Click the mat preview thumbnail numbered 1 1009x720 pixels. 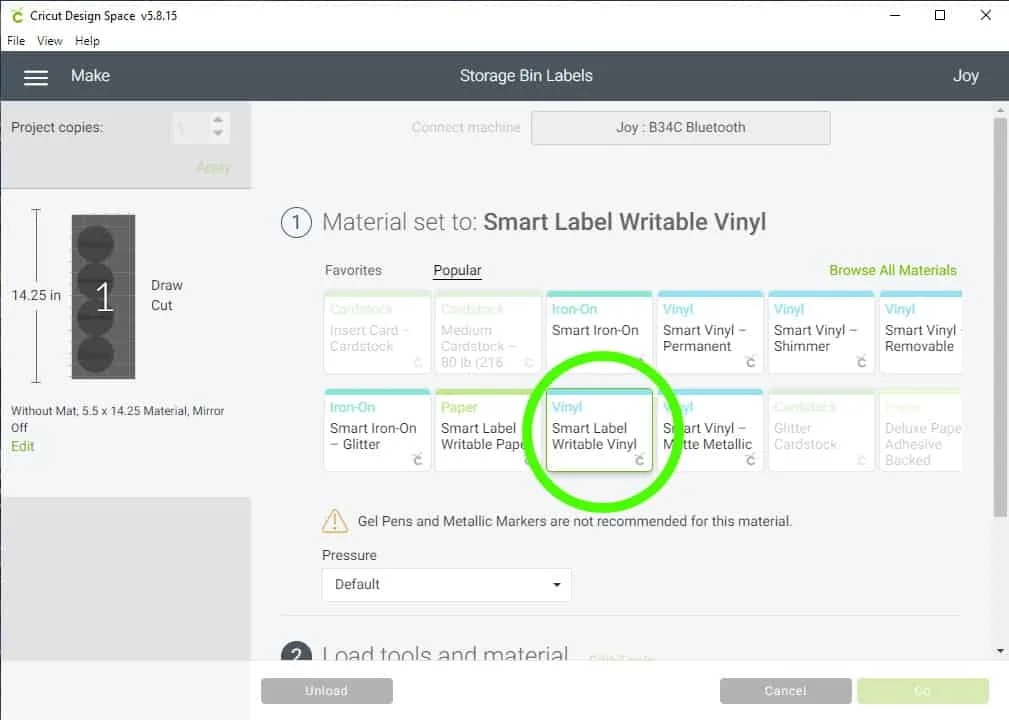tap(103, 297)
